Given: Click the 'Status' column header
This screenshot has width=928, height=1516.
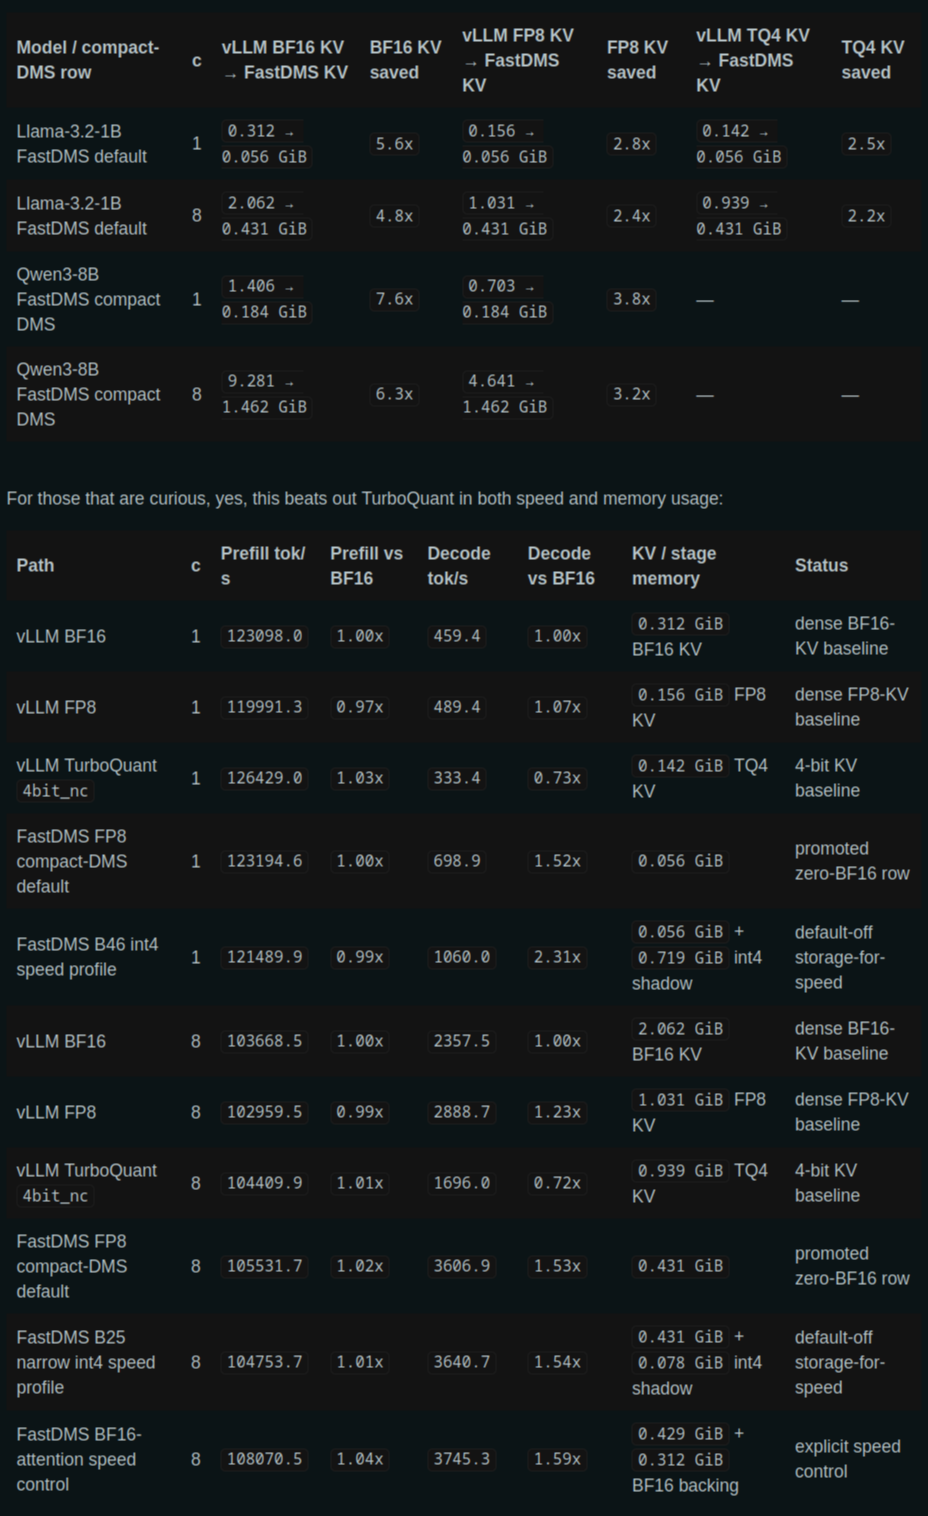Looking at the screenshot, I should (x=821, y=566).
